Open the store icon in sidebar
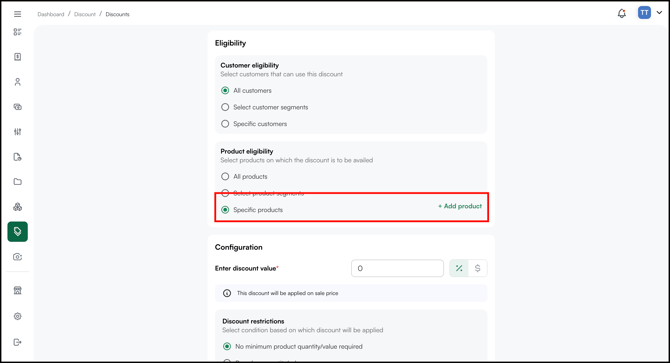Image resolution: width=670 pixels, height=363 pixels. [18, 290]
